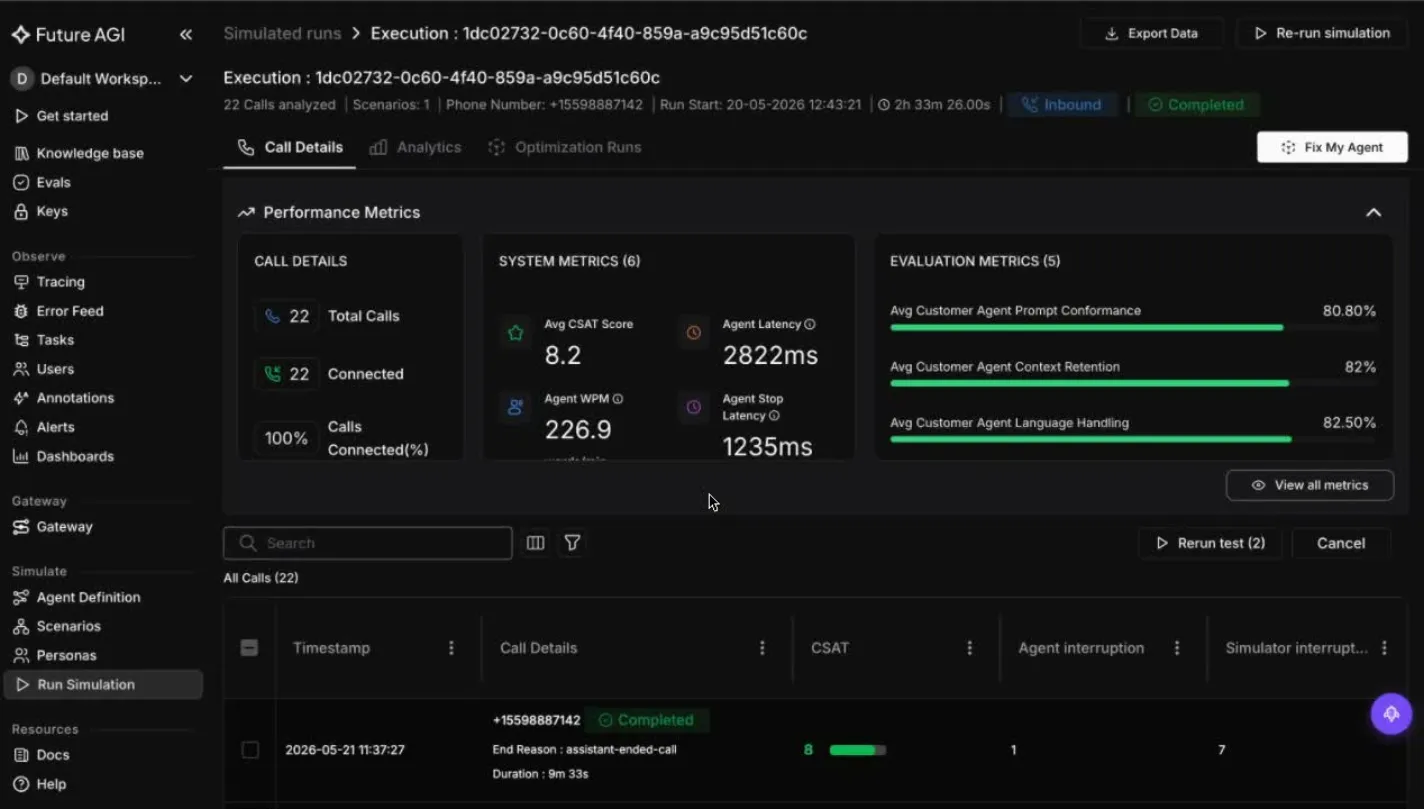Viewport: 1424px width, 809px height.
Task: Click the CSAT score bar in first row
Action: pos(858,750)
